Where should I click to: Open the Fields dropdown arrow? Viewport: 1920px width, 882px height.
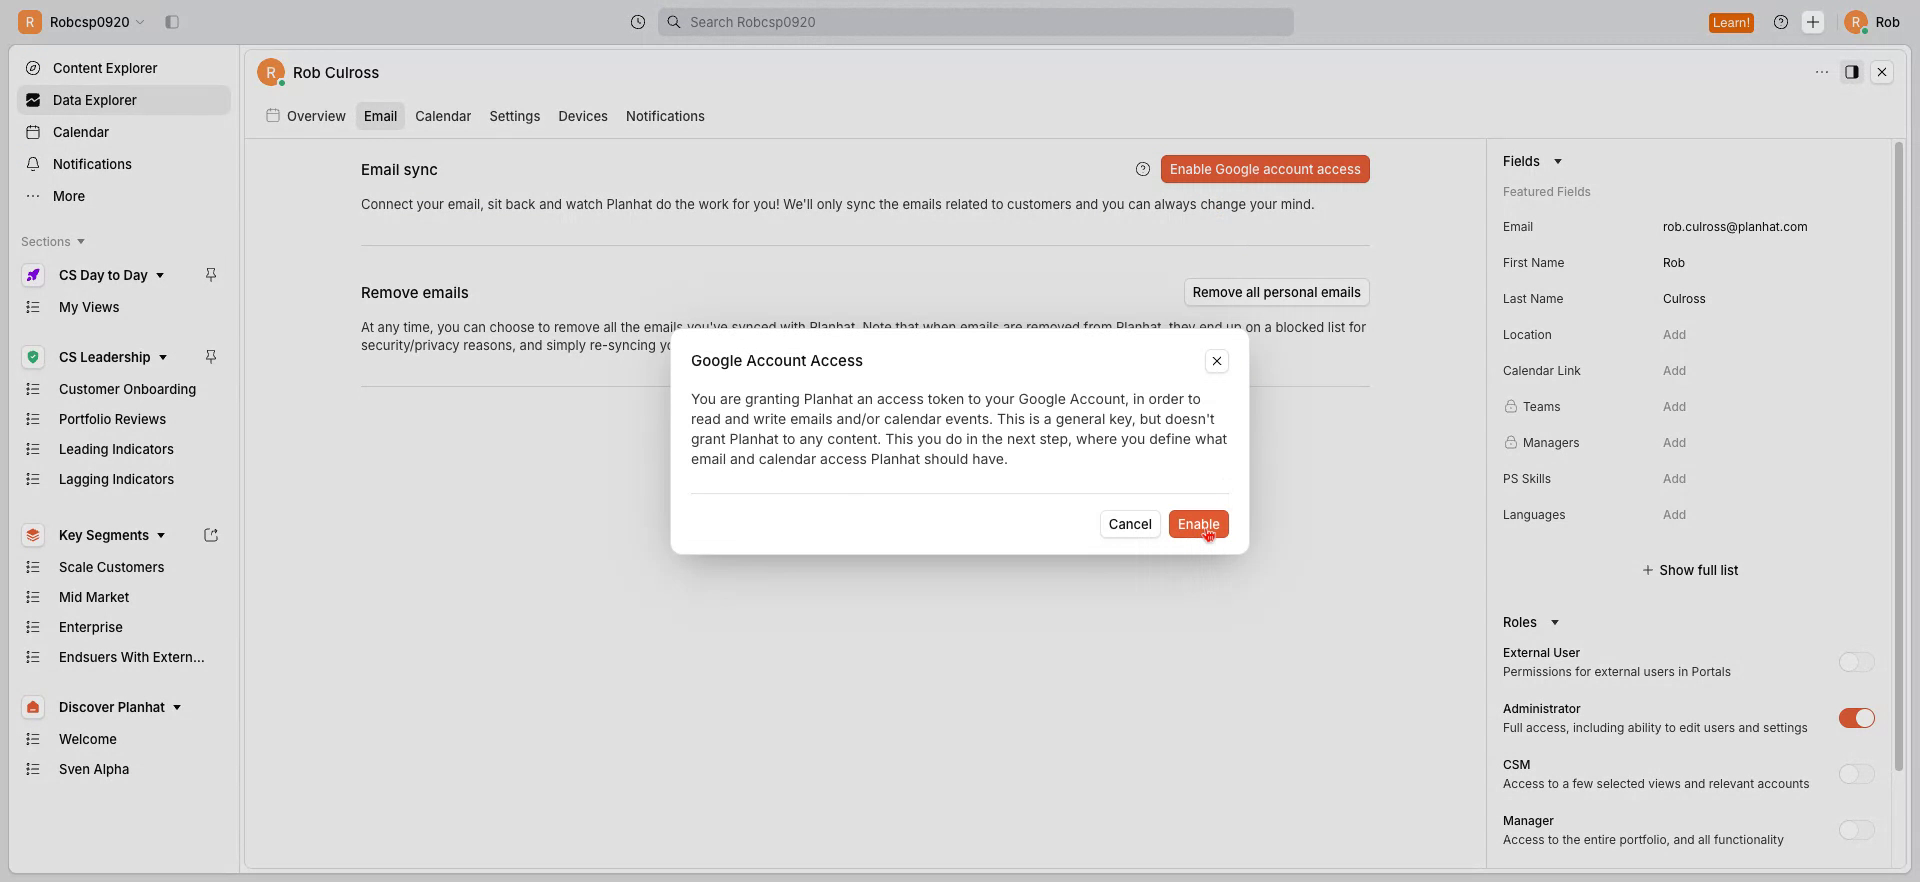1557,161
